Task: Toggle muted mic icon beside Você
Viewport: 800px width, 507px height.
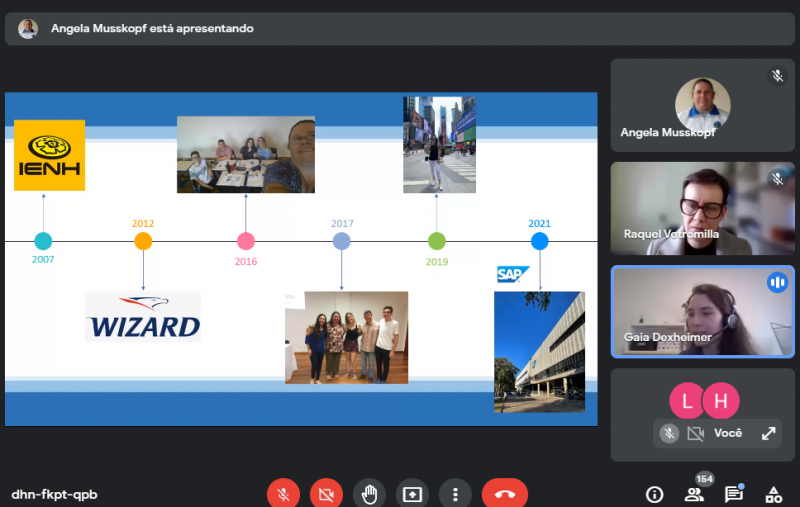Action: point(669,434)
